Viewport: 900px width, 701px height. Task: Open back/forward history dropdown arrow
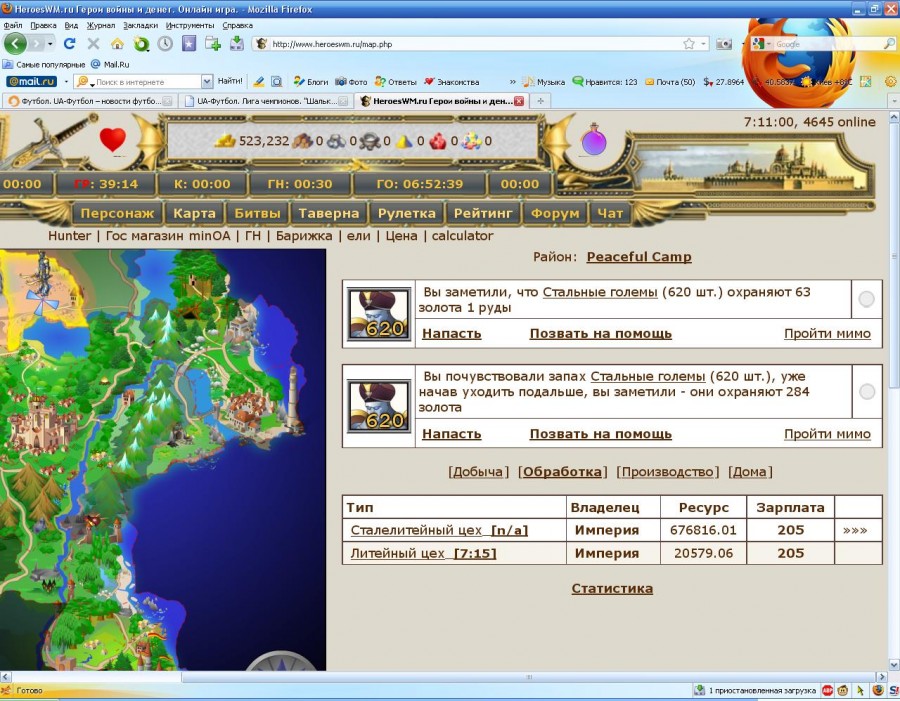click(x=51, y=44)
